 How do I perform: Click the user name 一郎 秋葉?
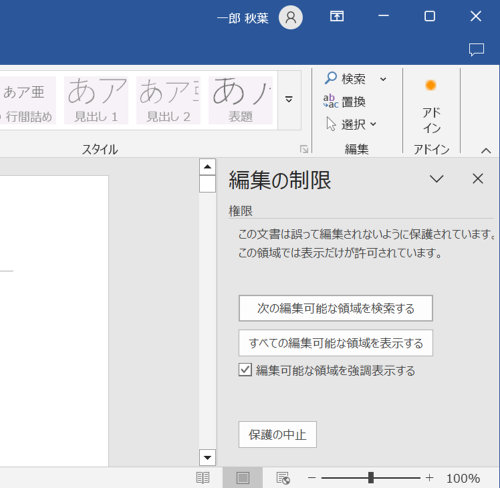pyautogui.click(x=243, y=18)
